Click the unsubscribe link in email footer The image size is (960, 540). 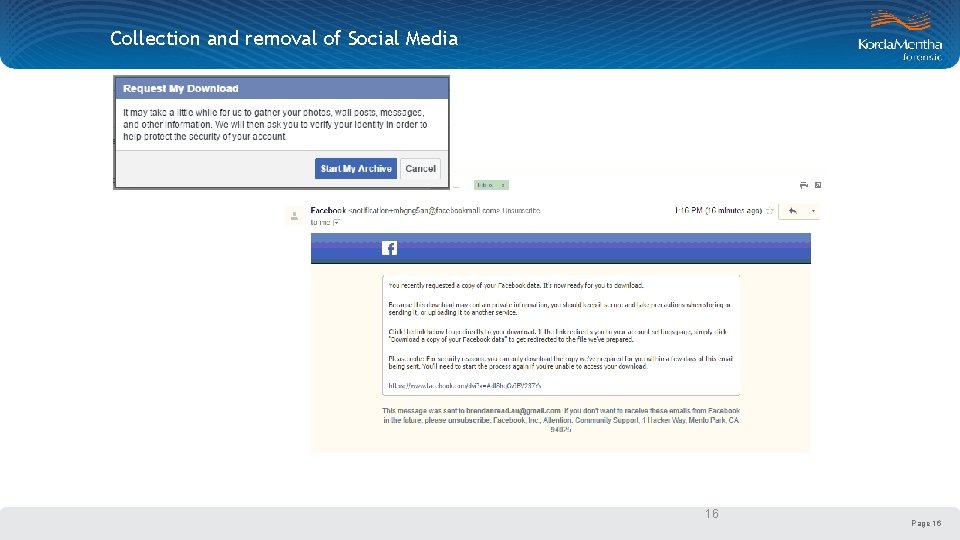click(469, 421)
